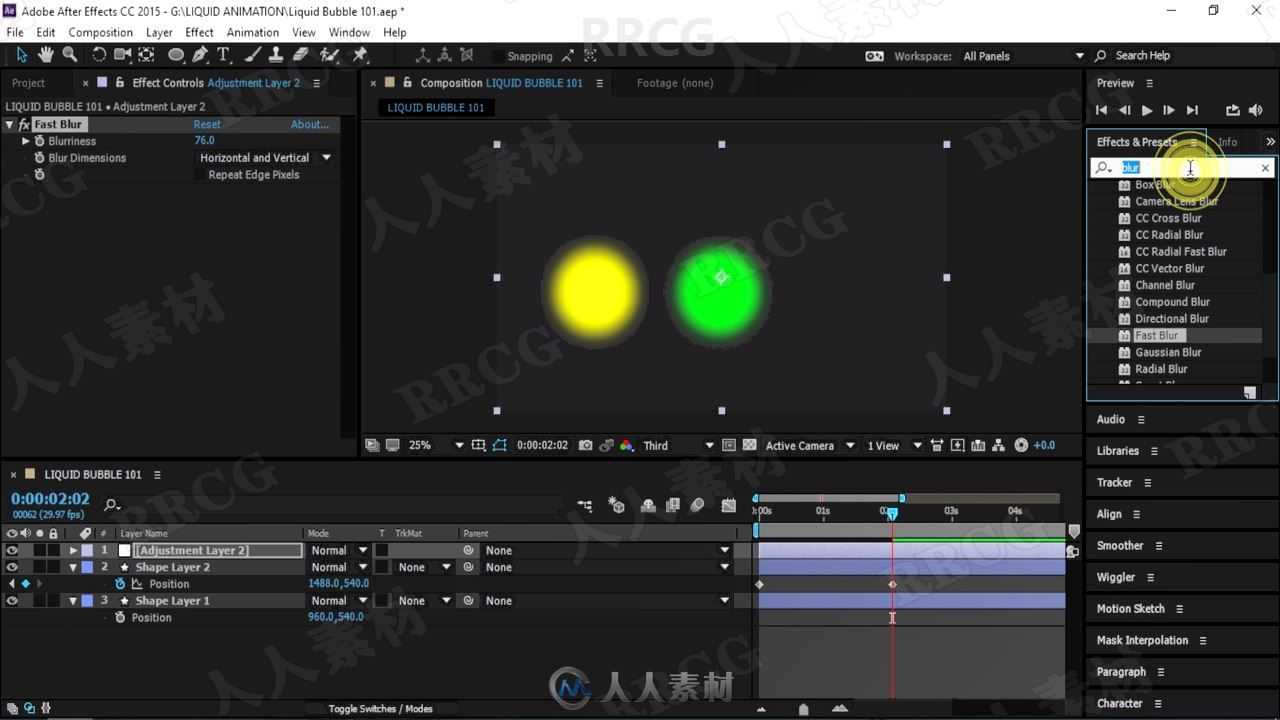This screenshot has width=1280, height=720.
Task: Open the Effect menu
Action: 199,32
